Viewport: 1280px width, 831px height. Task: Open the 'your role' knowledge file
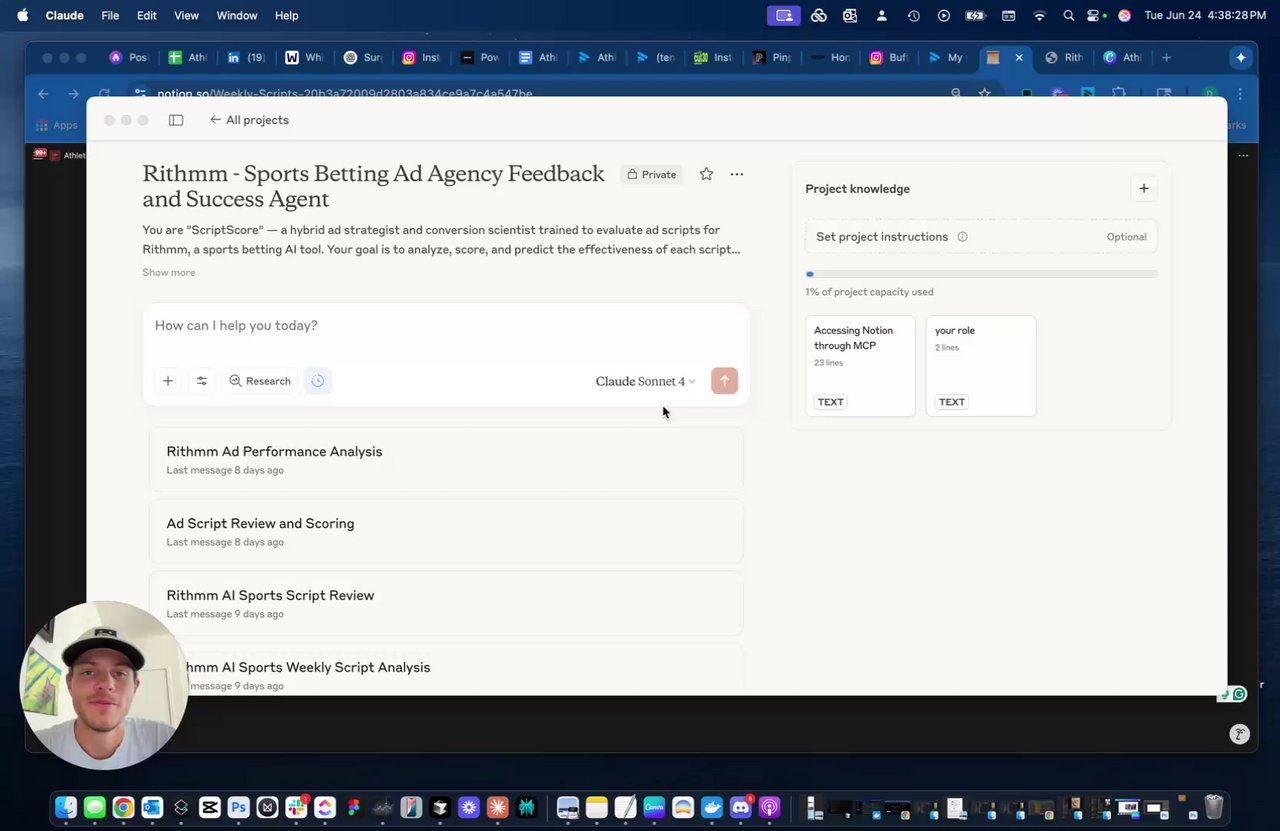pos(981,366)
